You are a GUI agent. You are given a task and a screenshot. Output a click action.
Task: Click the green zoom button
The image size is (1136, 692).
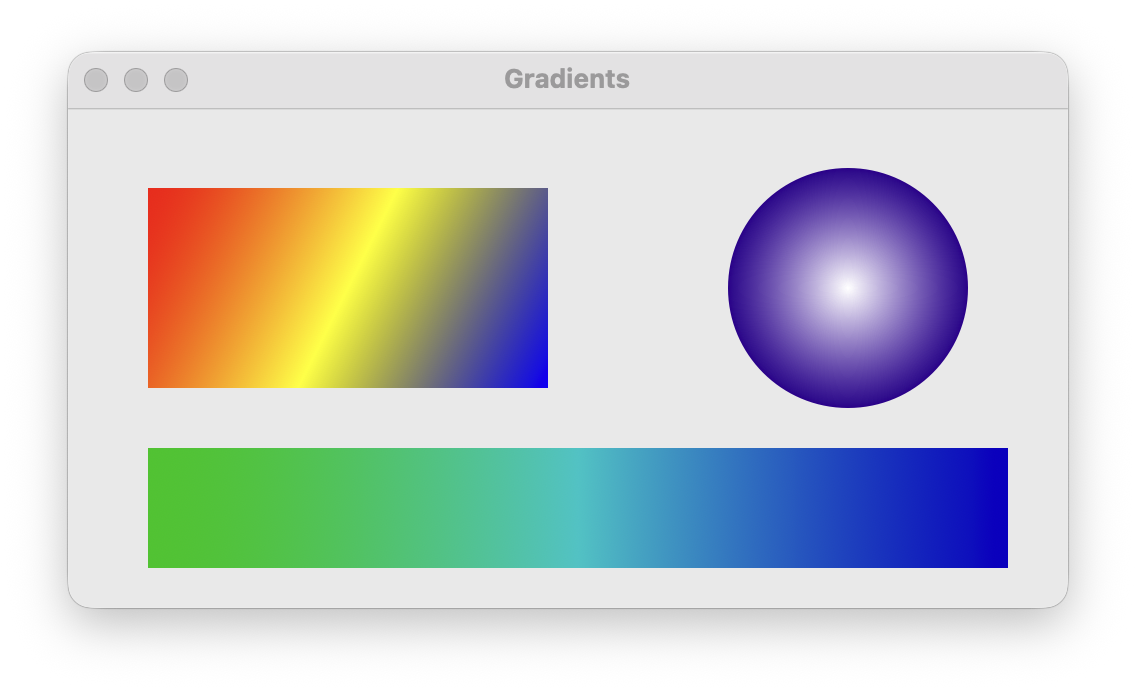(x=177, y=79)
